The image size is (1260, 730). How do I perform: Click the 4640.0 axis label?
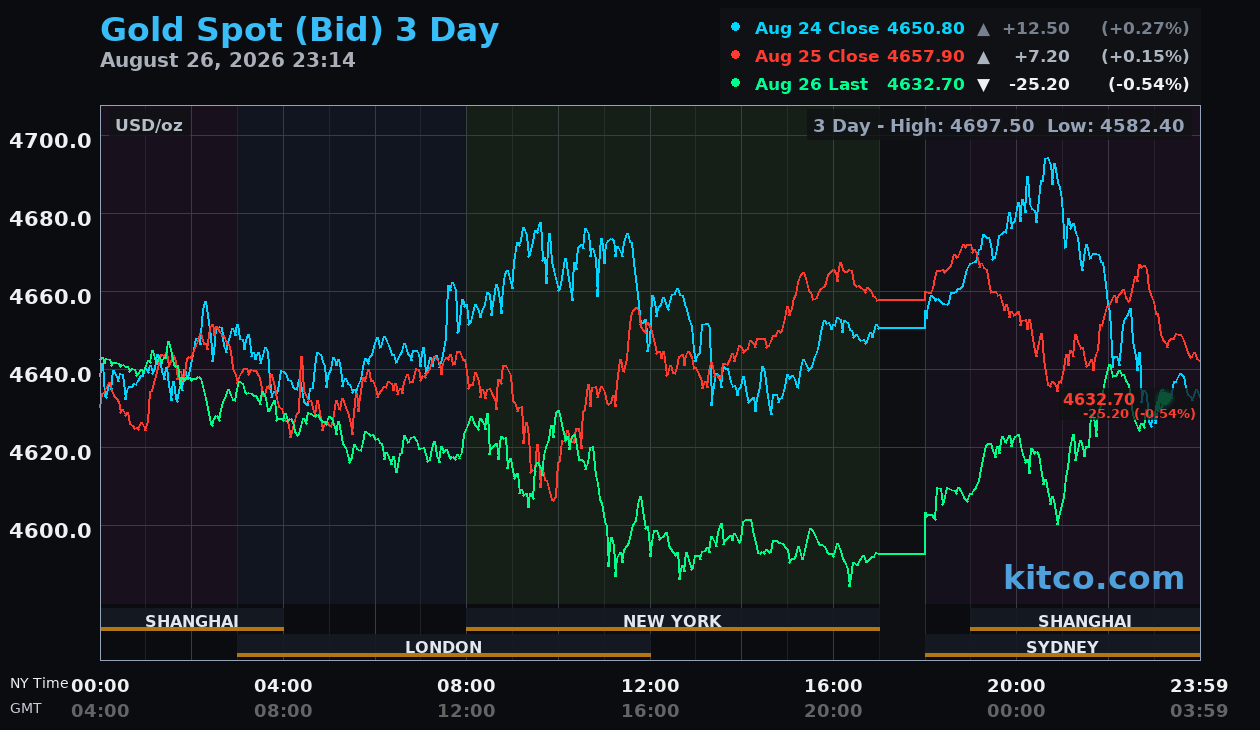tap(50, 373)
